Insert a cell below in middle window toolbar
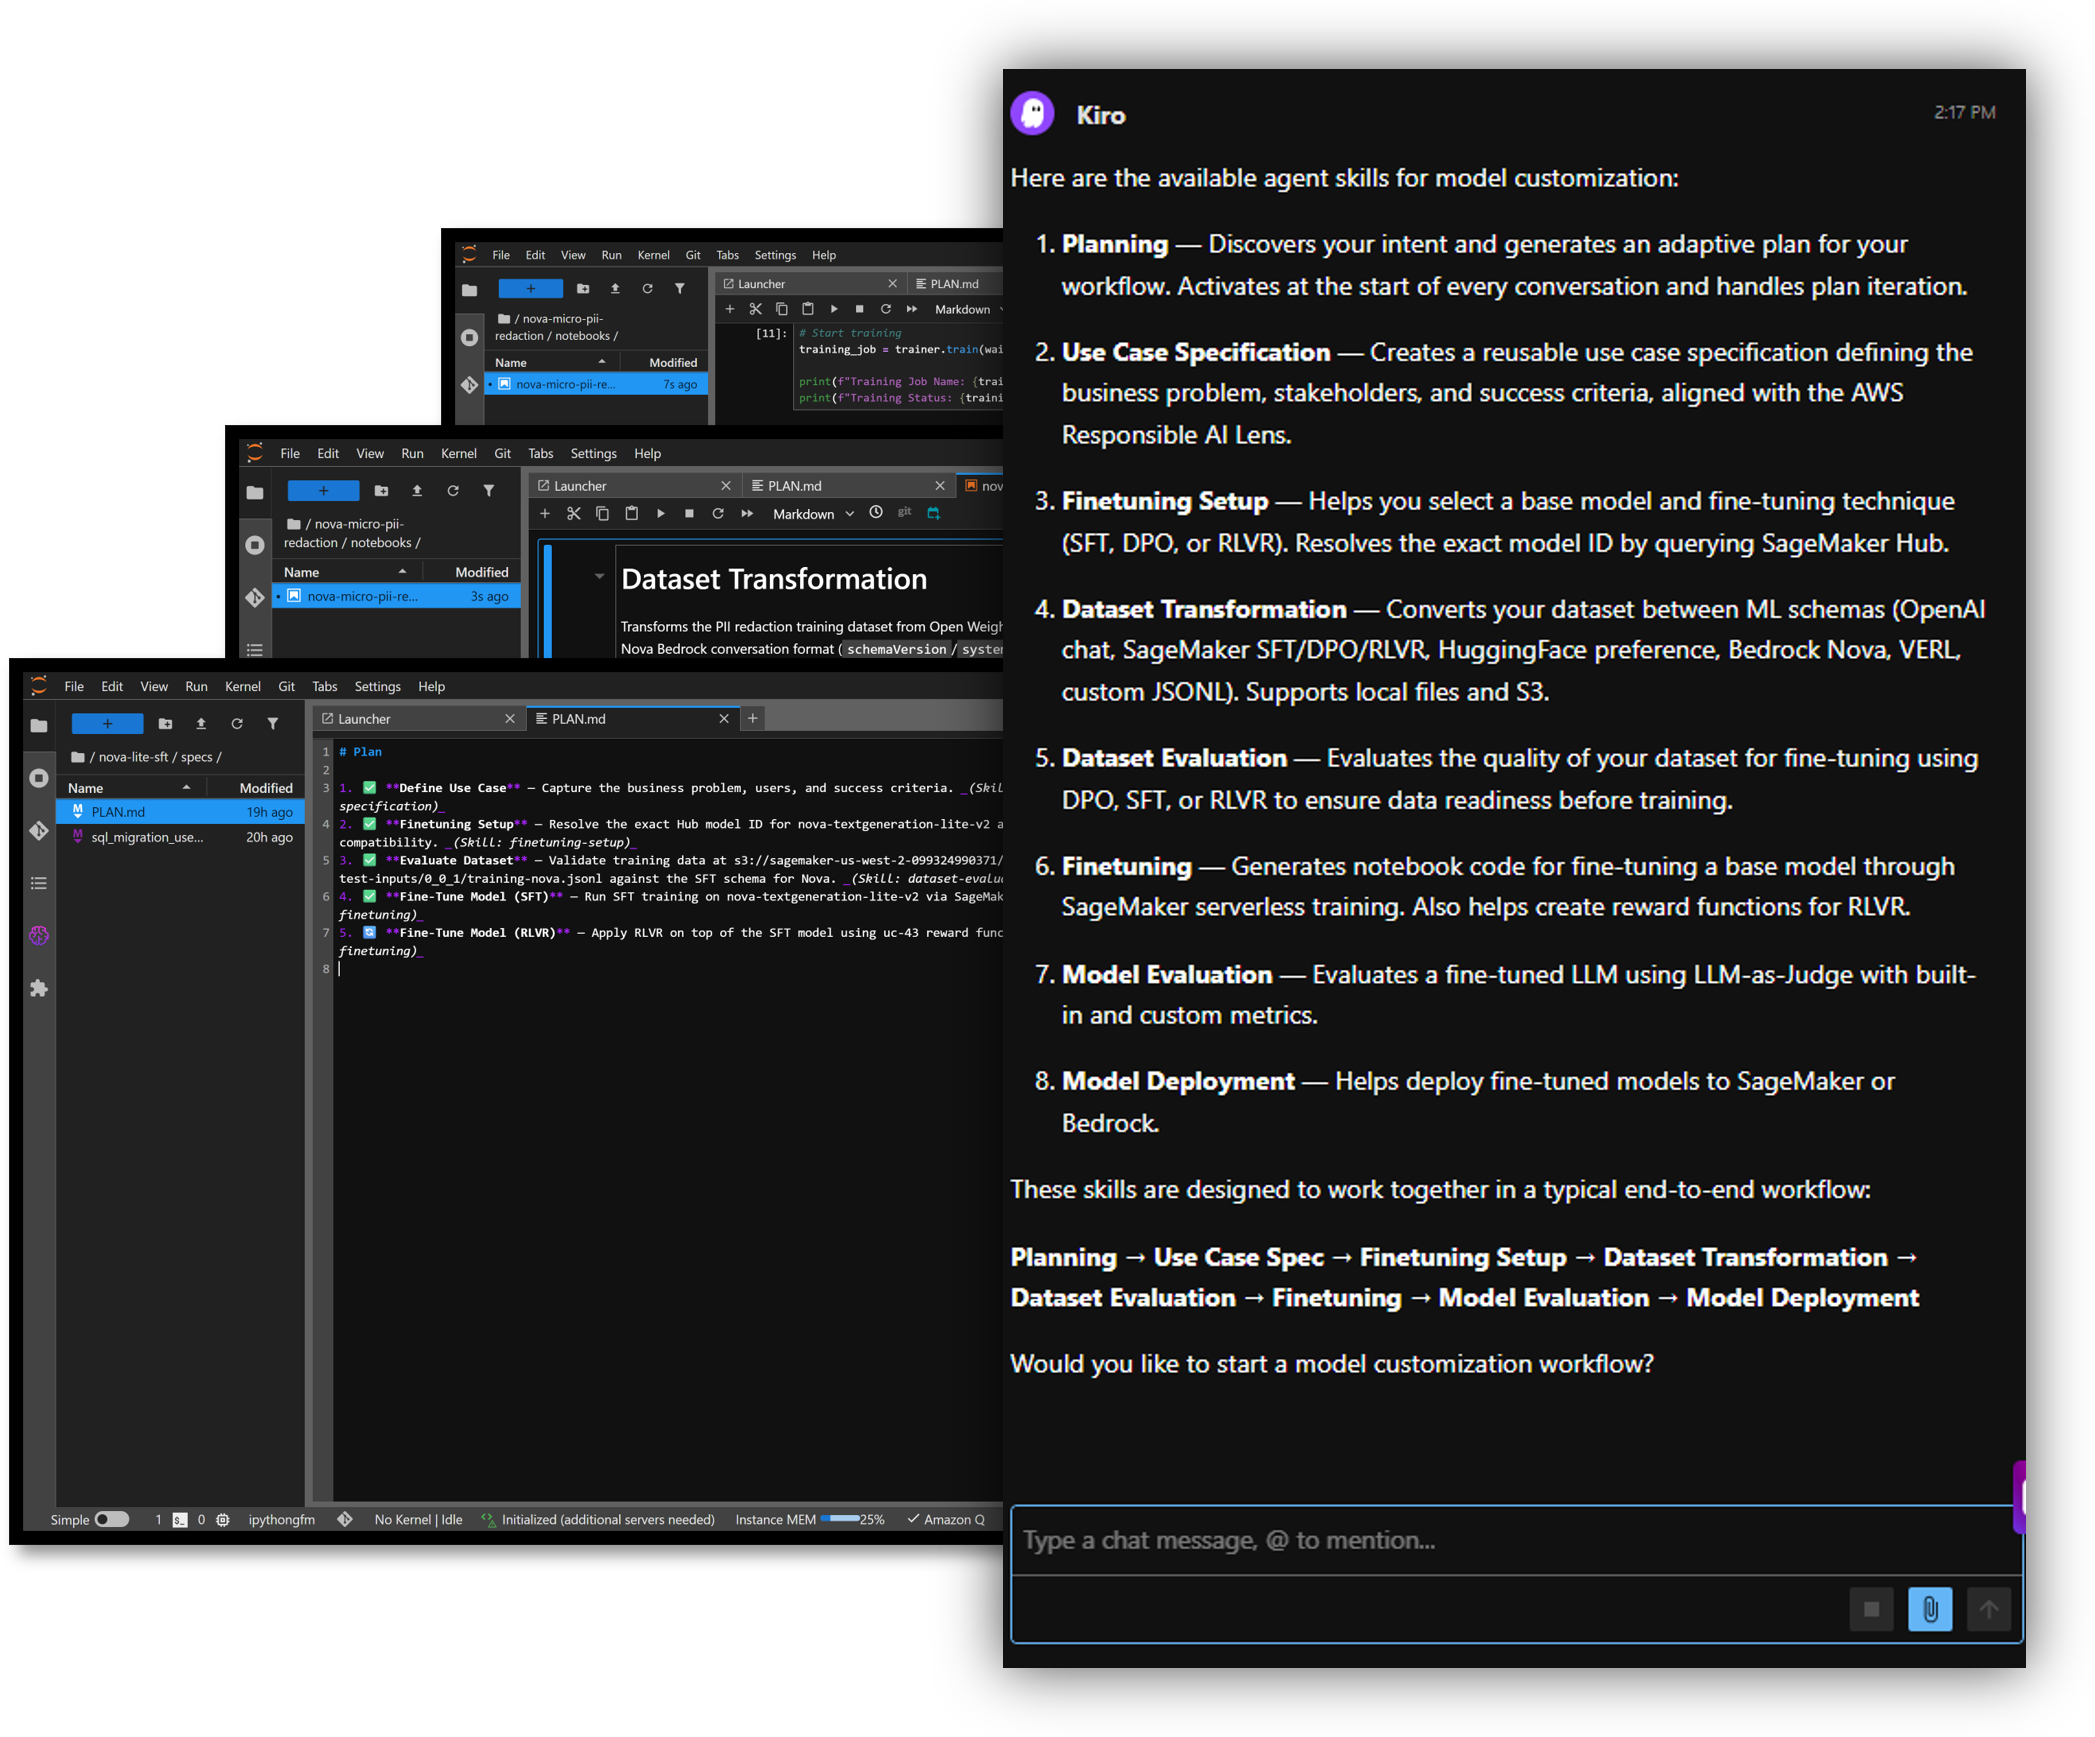 coord(544,513)
